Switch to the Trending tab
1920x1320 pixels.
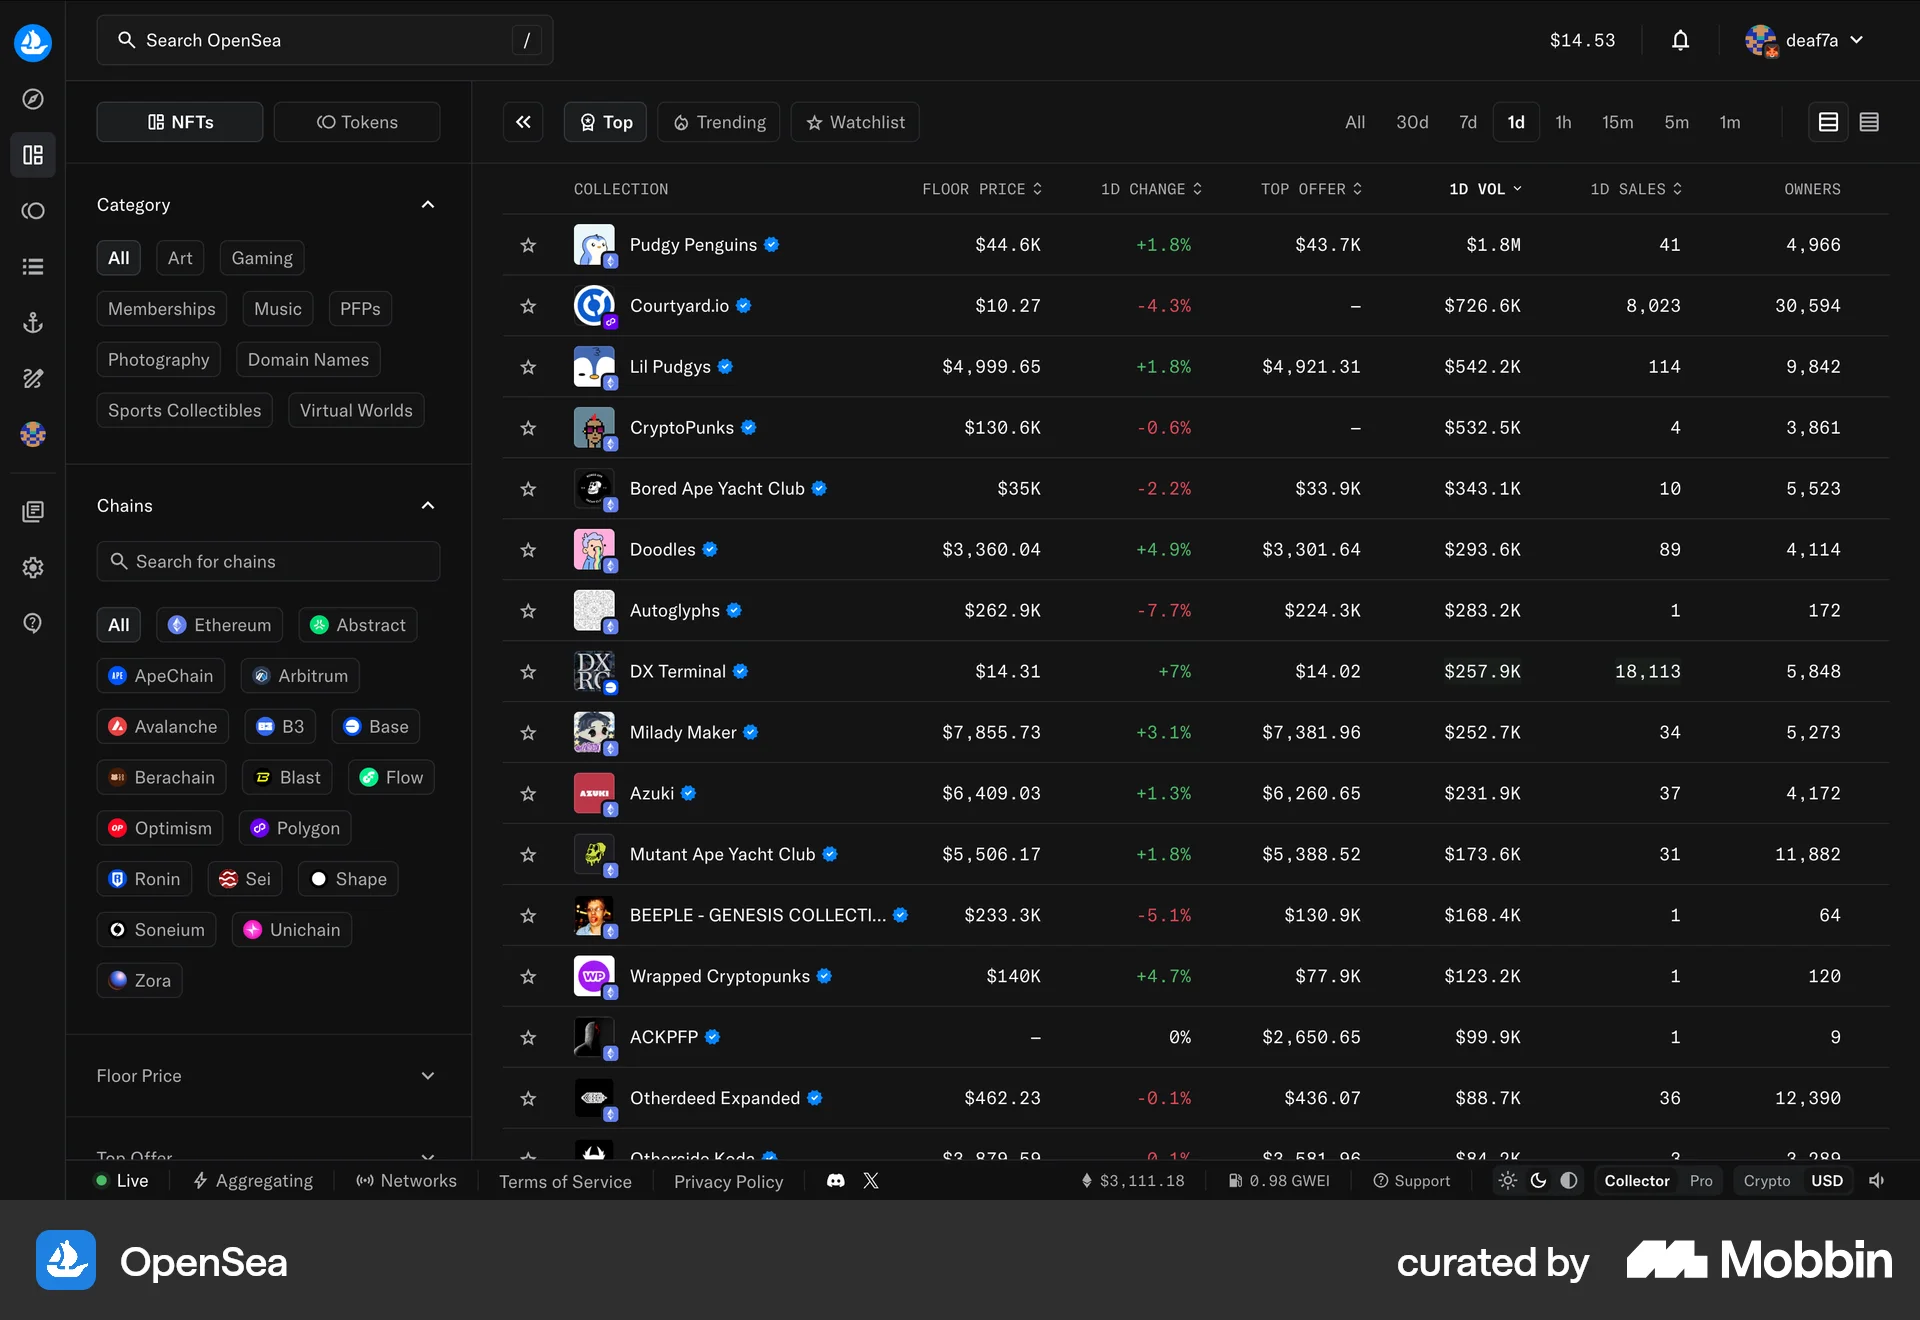pos(718,121)
